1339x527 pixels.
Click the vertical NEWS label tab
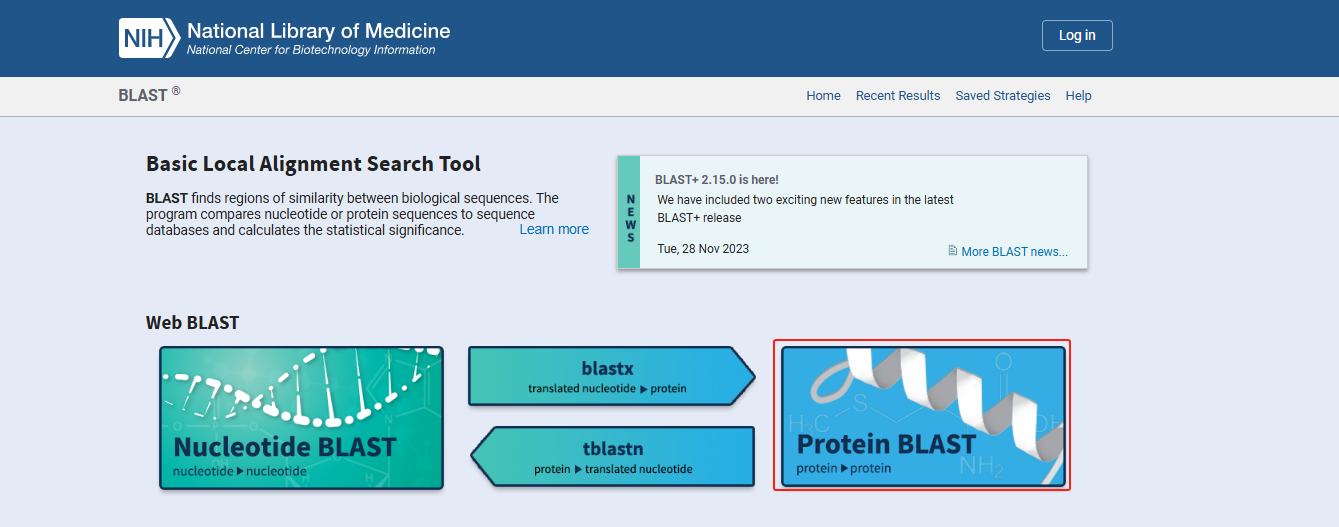(x=629, y=212)
